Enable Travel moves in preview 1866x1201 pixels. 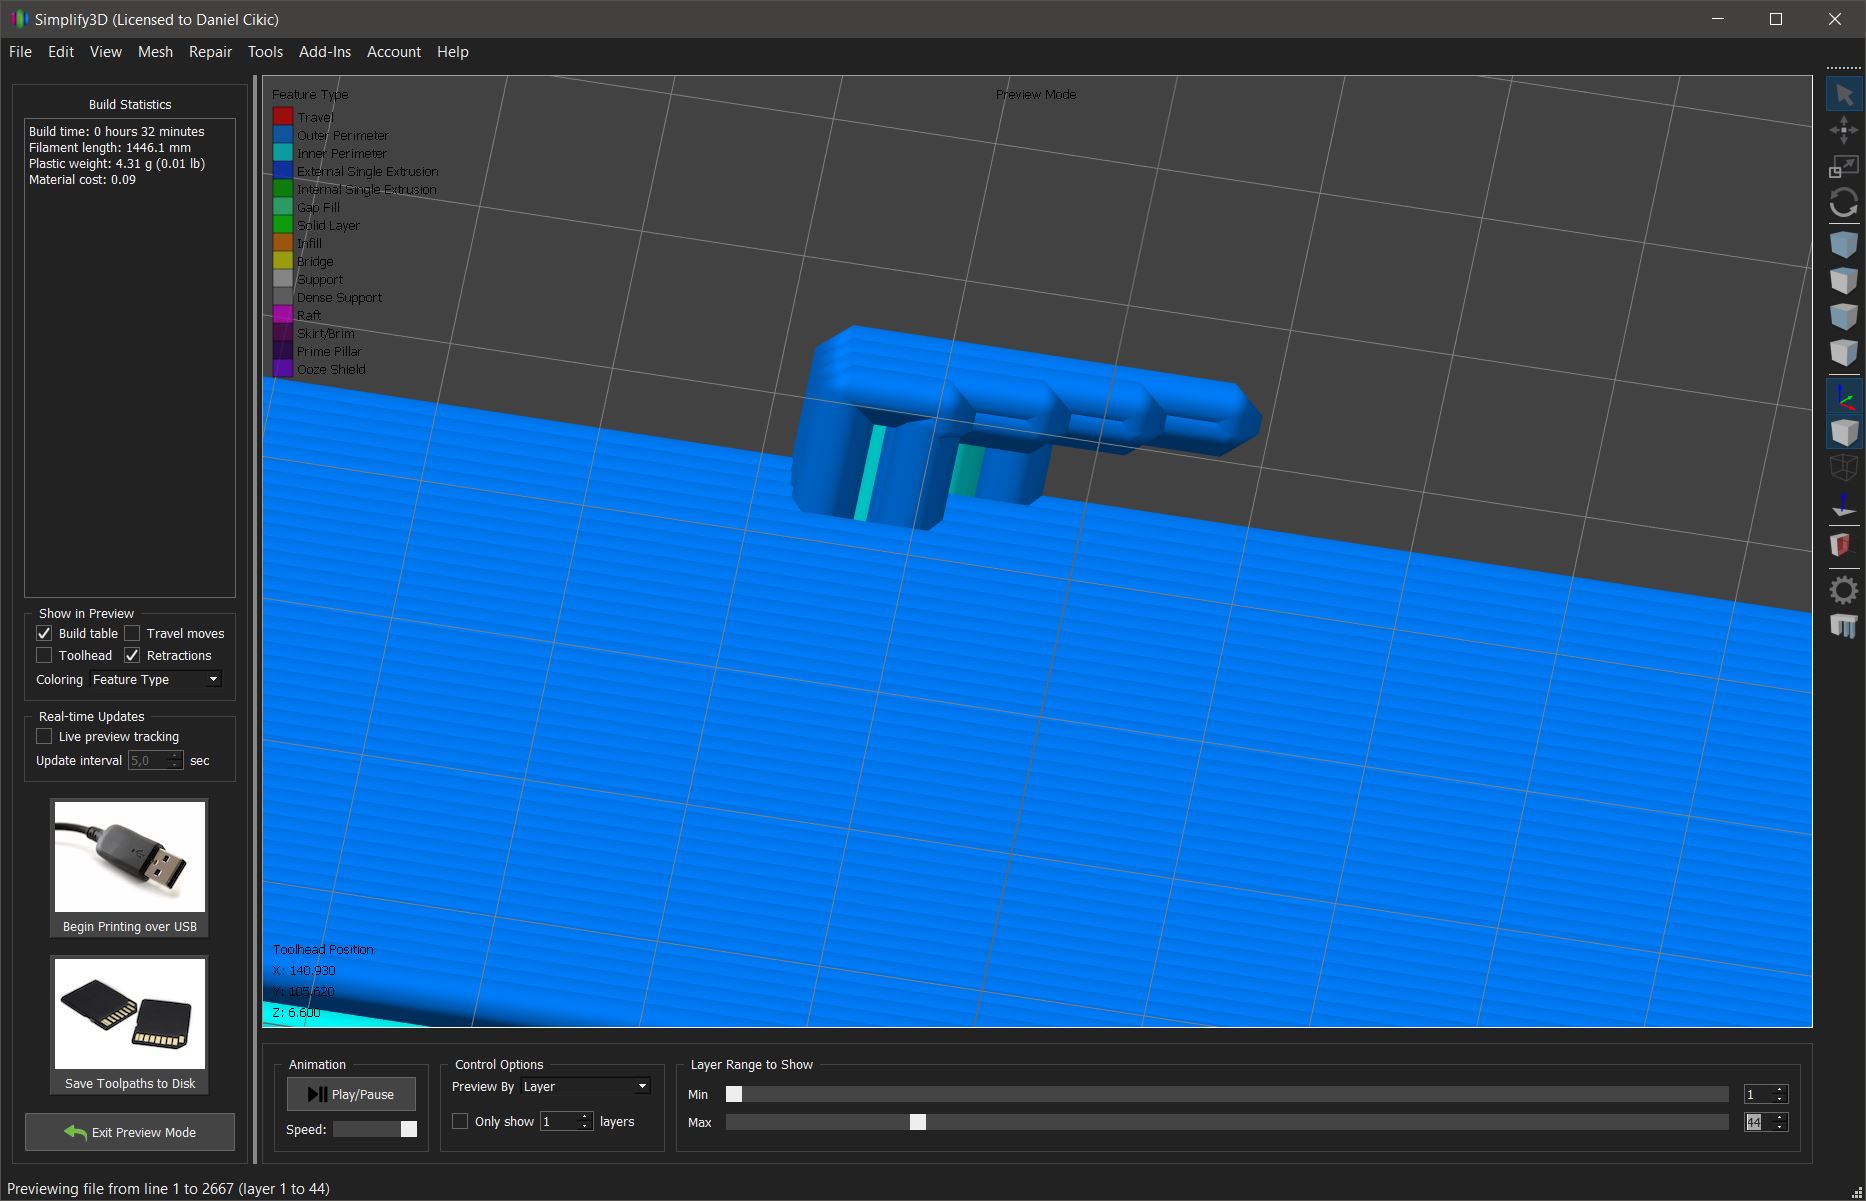pyautogui.click(x=132, y=633)
